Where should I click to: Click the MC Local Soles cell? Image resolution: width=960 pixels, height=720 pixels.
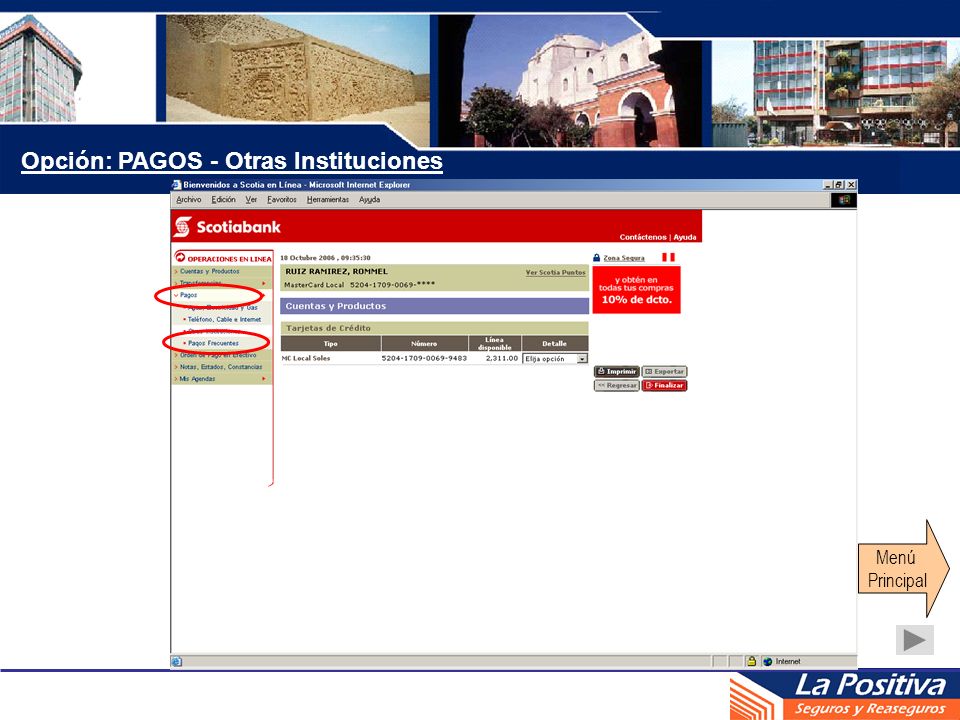[306, 358]
